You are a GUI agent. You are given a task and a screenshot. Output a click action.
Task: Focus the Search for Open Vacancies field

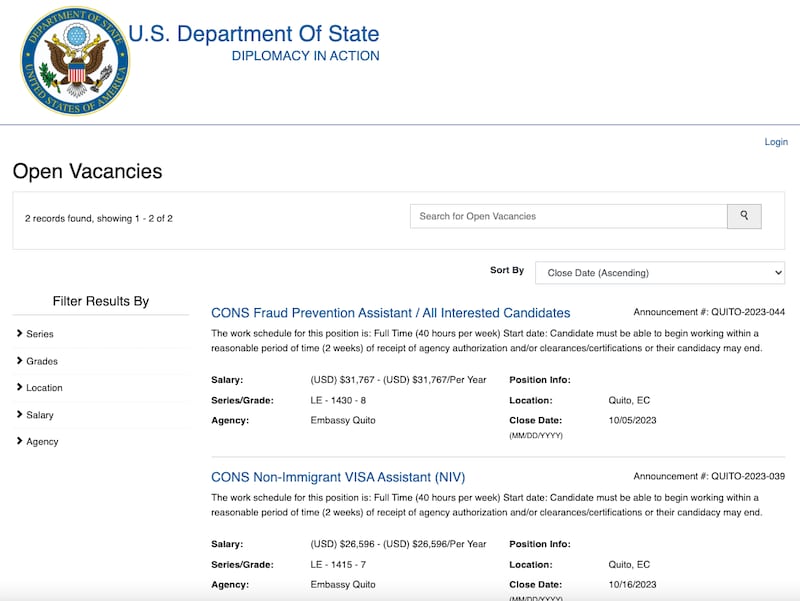pyautogui.click(x=568, y=216)
